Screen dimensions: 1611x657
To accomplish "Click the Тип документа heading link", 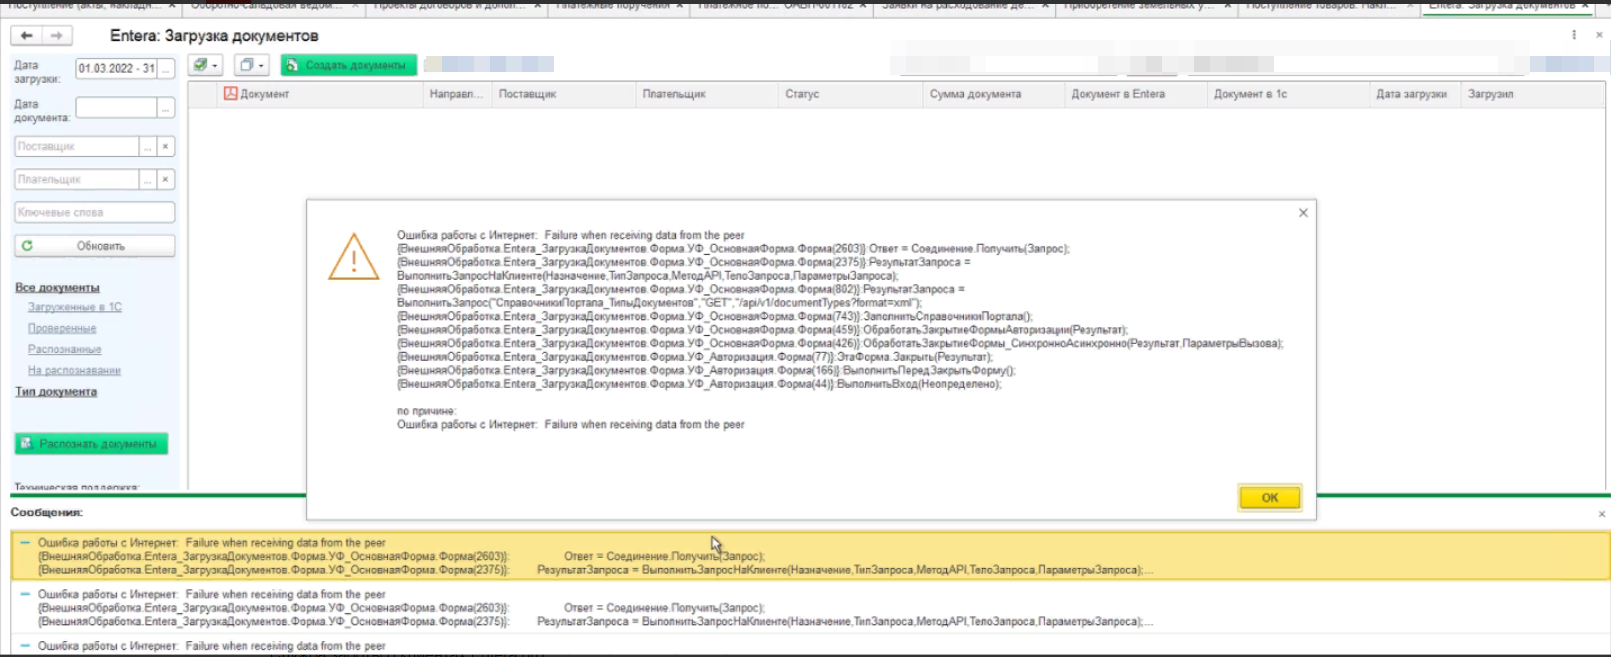I will pos(56,391).
